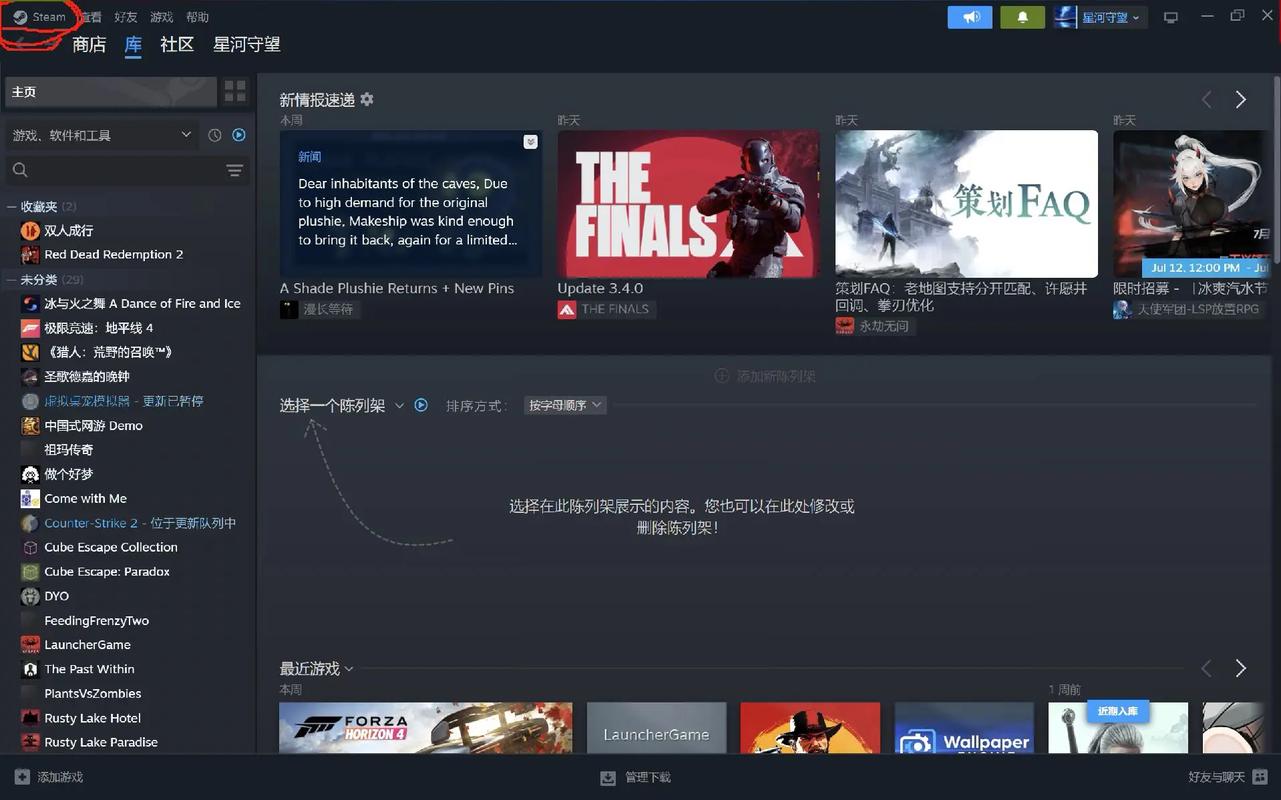Open the THE FINALS Update 3.4.0 news thumbnail
The image size is (1281, 800).
pos(687,204)
